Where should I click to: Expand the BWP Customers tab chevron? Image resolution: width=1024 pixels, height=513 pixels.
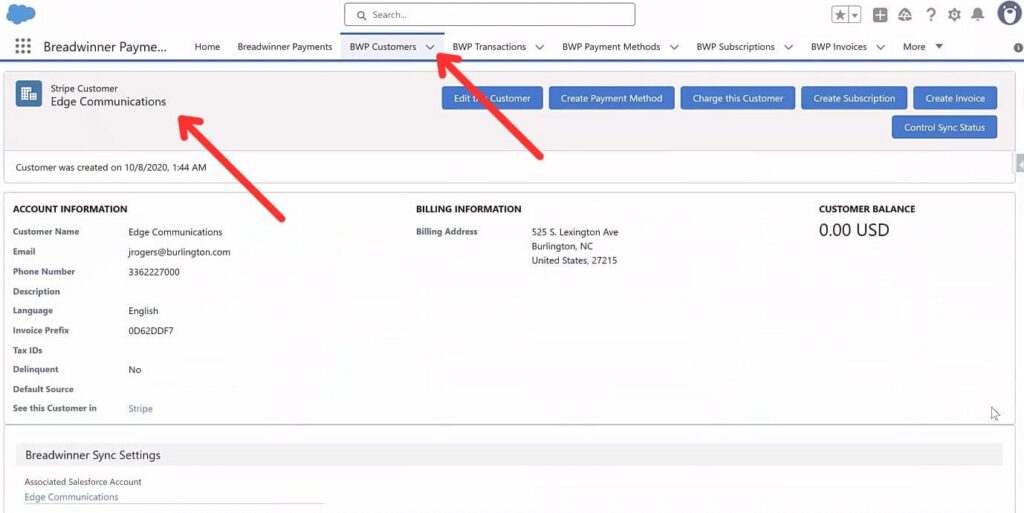pos(430,47)
